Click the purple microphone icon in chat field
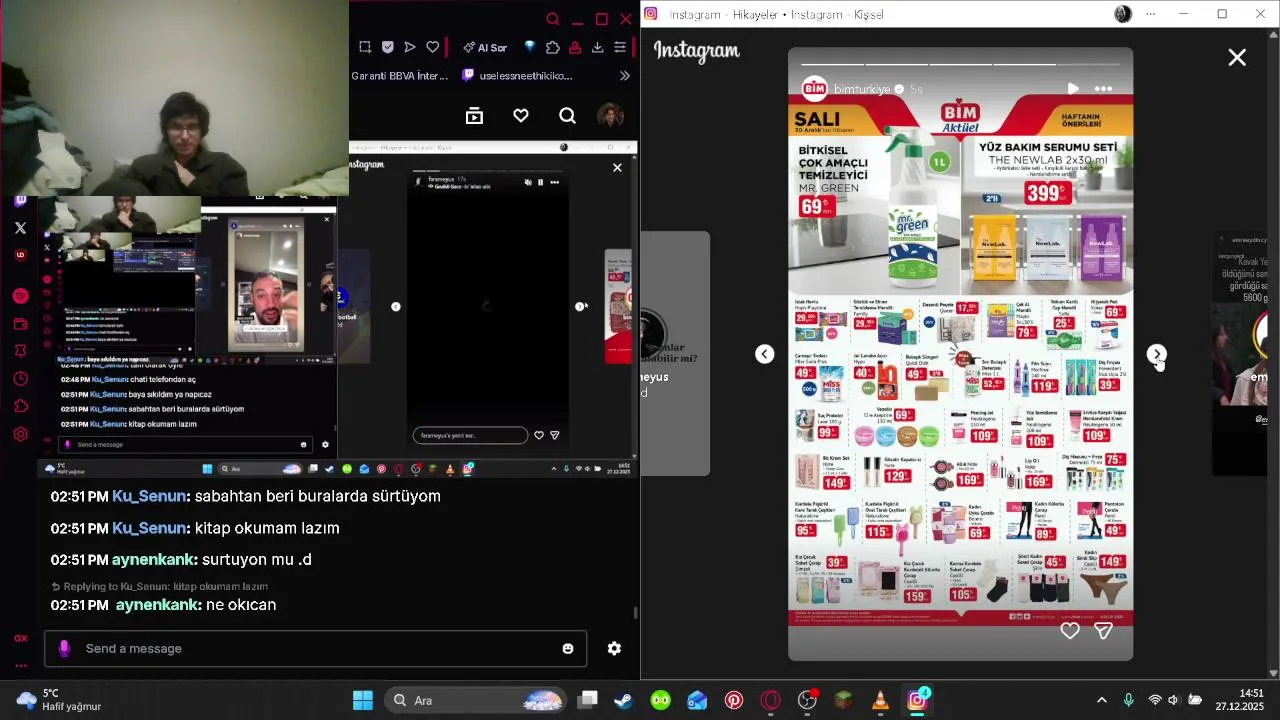This screenshot has height=720, width=1280. coord(64,648)
